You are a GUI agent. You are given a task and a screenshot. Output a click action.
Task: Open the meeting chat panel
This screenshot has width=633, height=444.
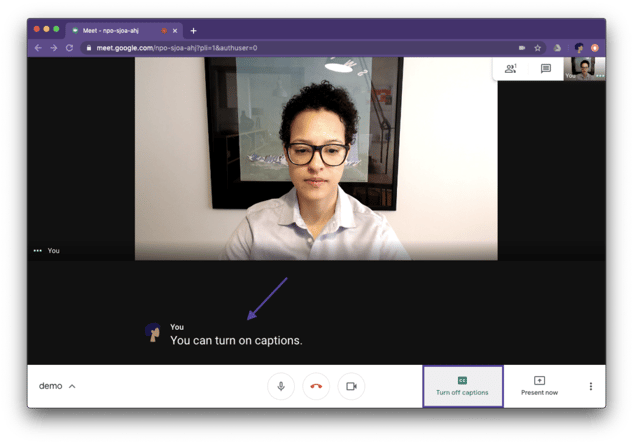pos(546,69)
